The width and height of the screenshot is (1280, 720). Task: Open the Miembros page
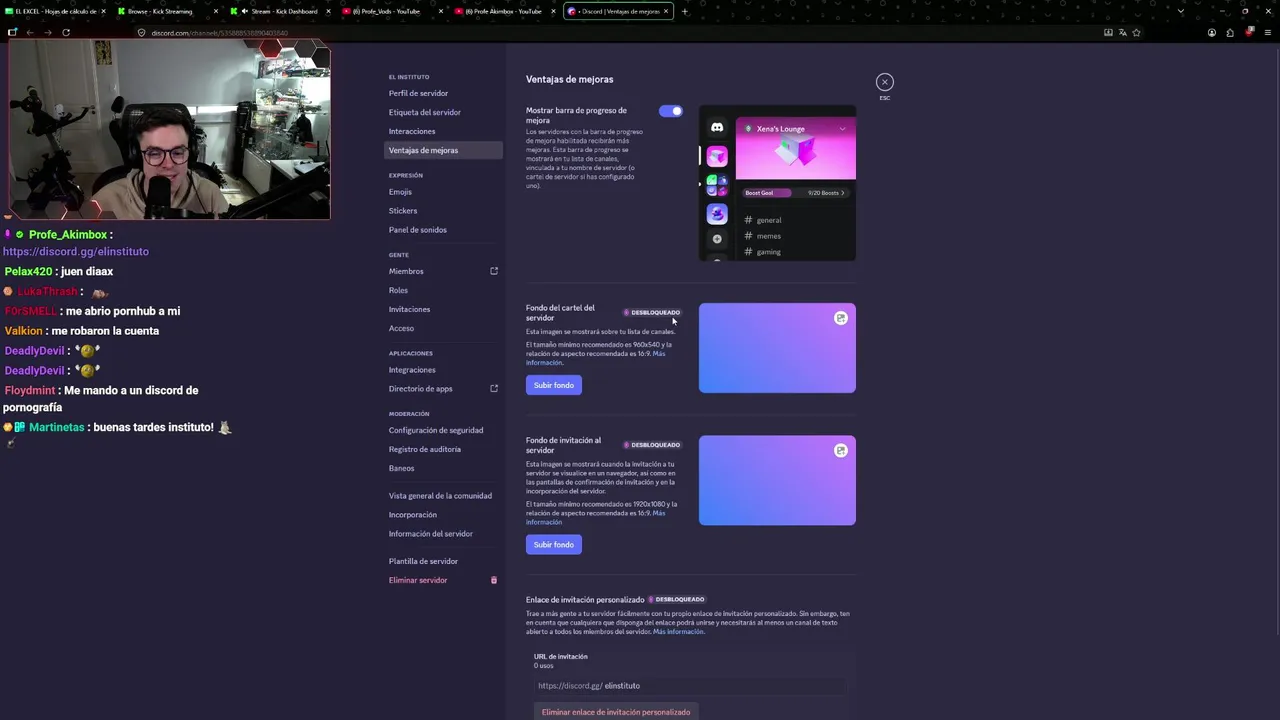406,271
